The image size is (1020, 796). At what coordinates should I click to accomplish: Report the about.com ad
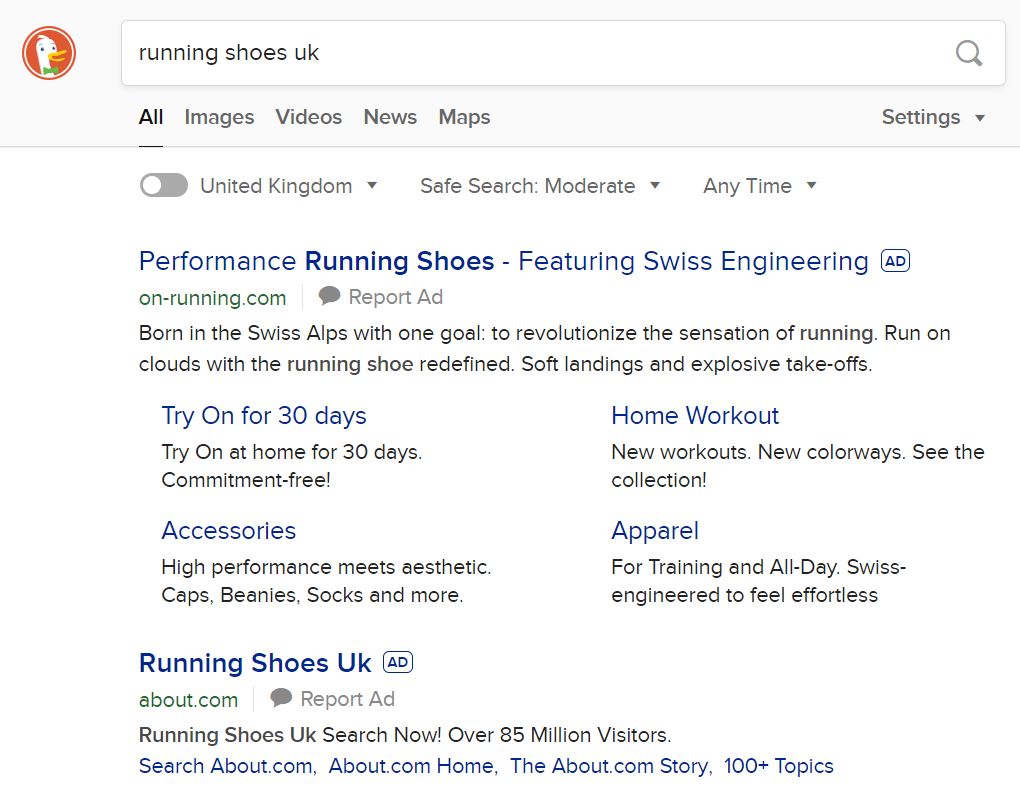[x=347, y=698]
